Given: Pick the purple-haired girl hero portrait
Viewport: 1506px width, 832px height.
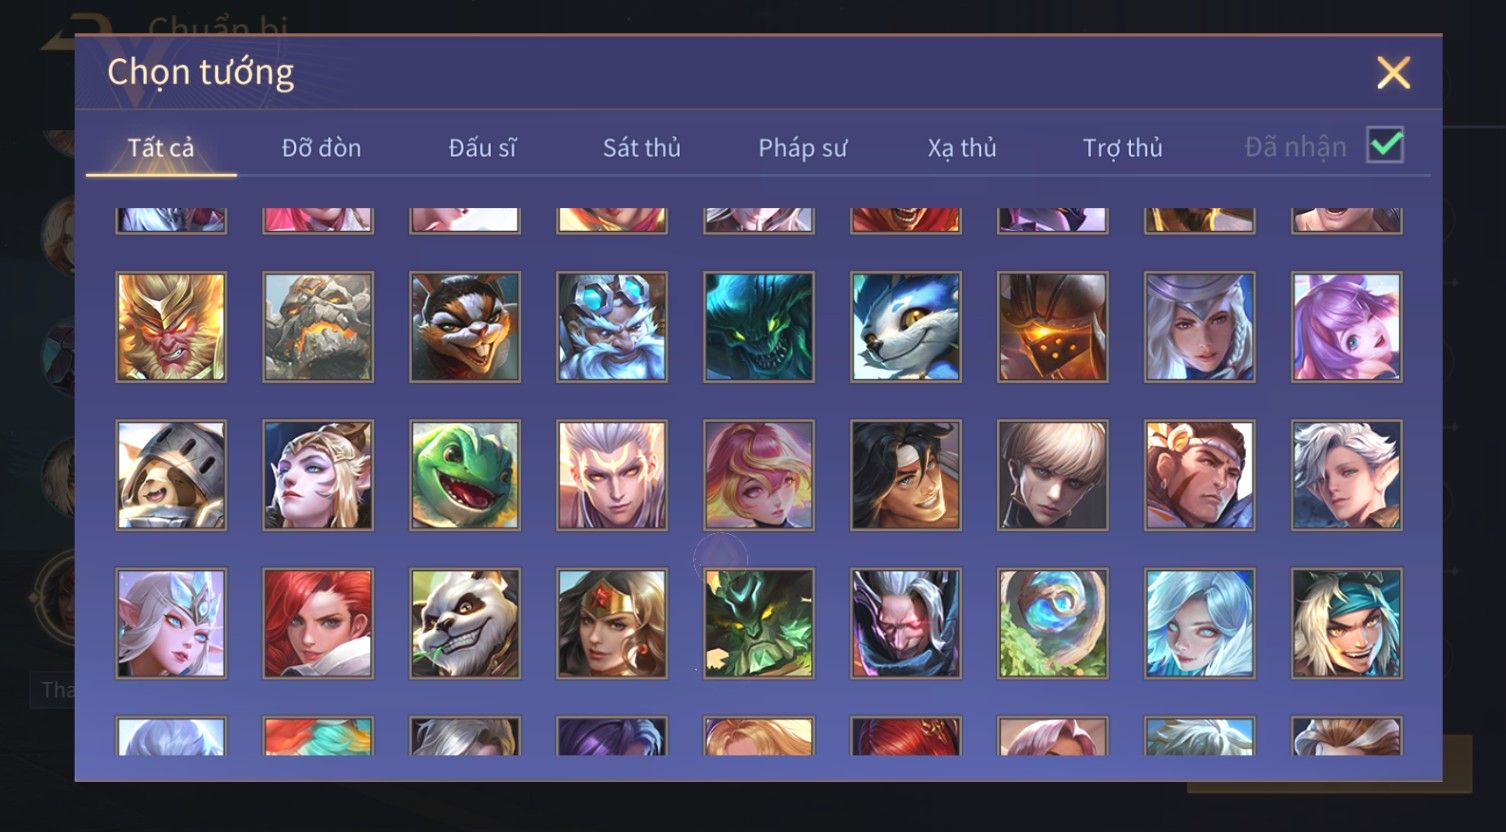Looking at the screenshot, I should click(x=1347, y=327).
